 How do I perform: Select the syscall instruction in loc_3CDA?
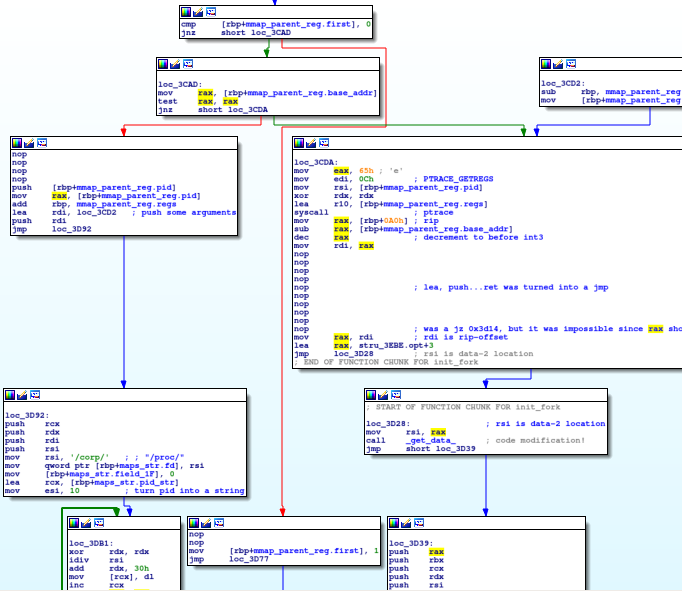311,213
